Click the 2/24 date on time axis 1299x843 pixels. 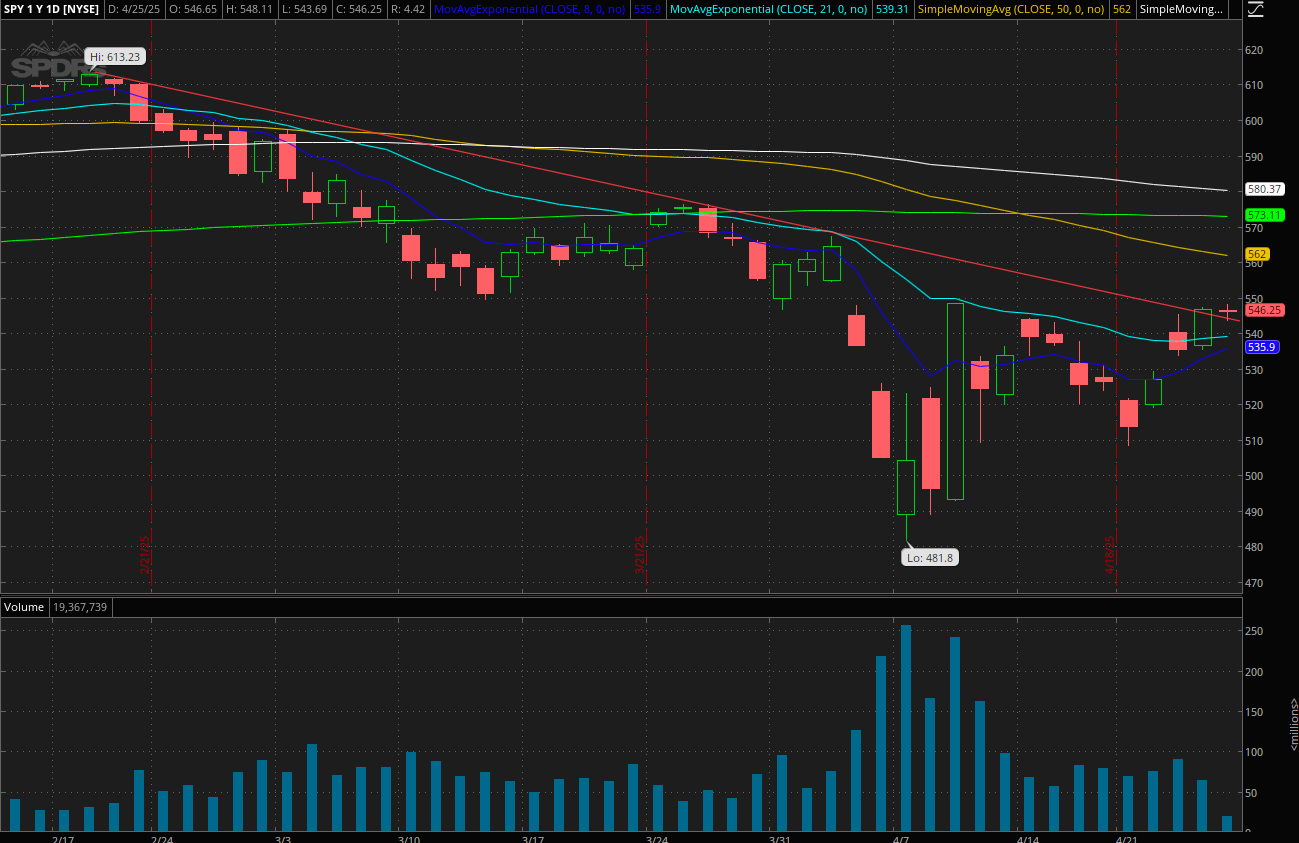coord(163,839)
